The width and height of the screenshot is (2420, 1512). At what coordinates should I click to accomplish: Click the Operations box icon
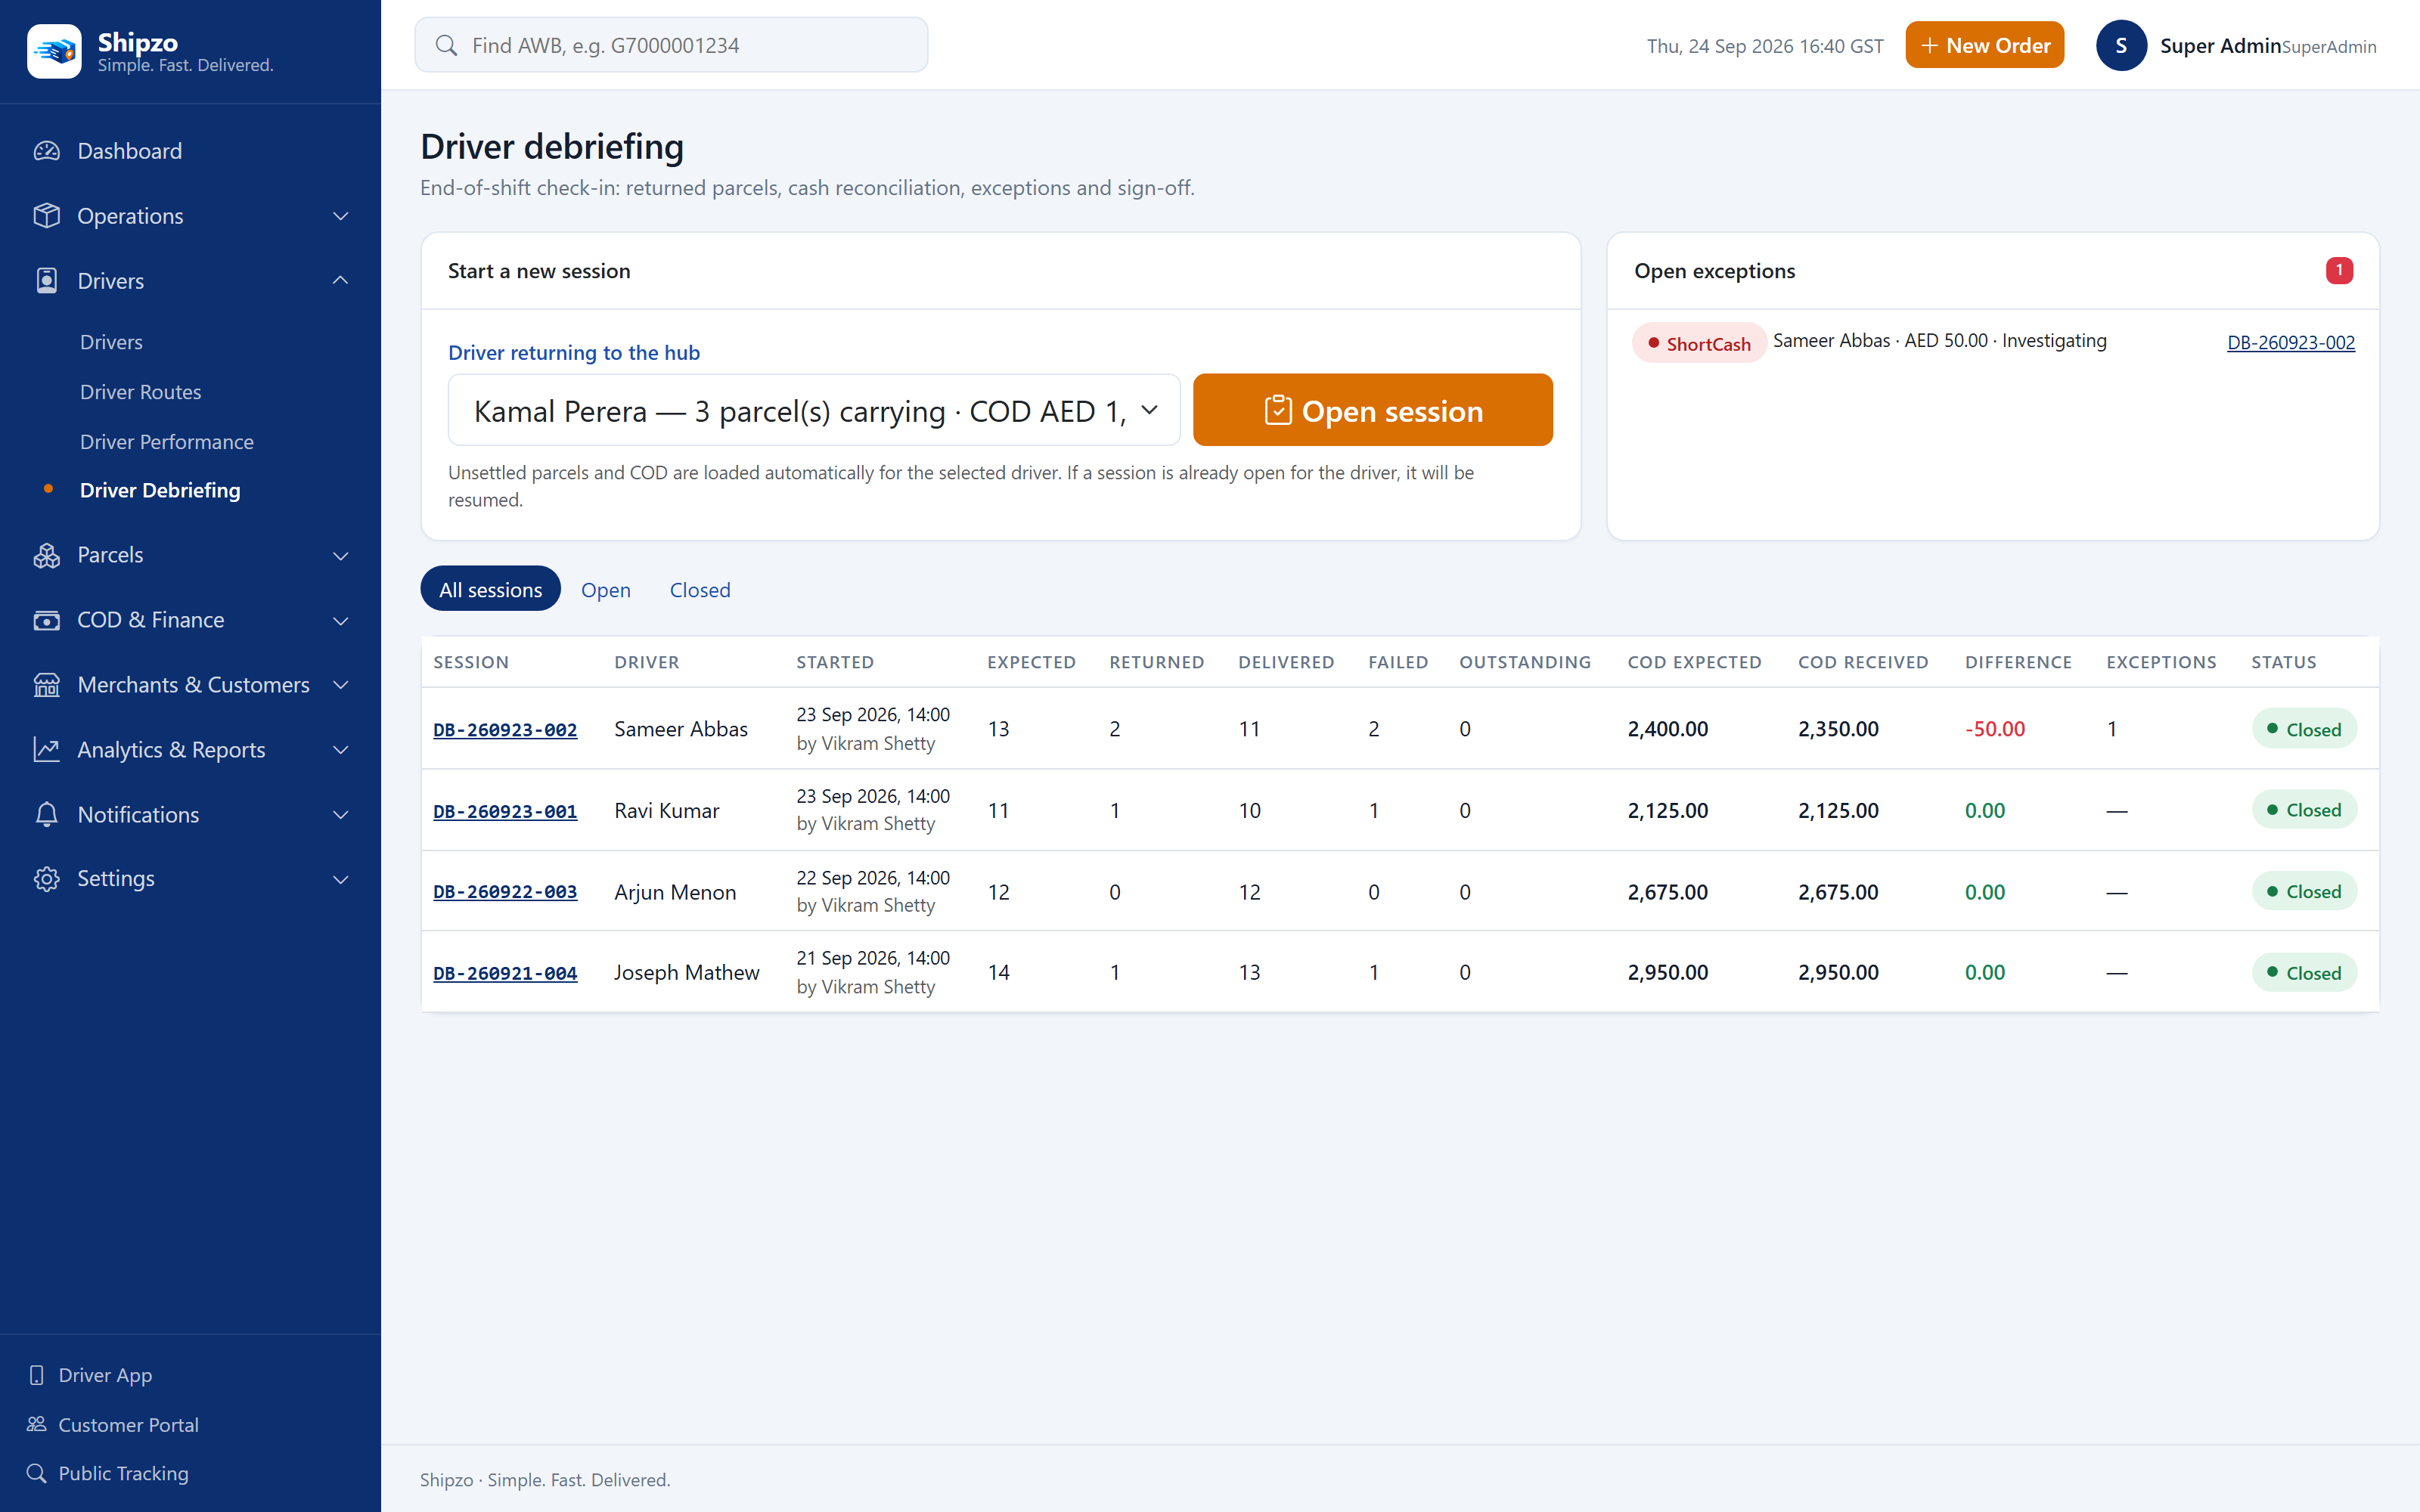point(47,216)
